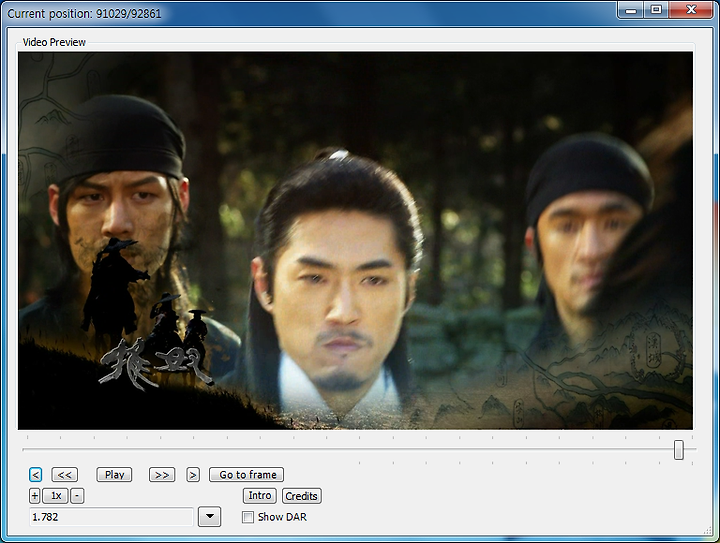Viewport: 720px width, 543px height.
Task: Rewind with the << button
Action: click(65, 475)
